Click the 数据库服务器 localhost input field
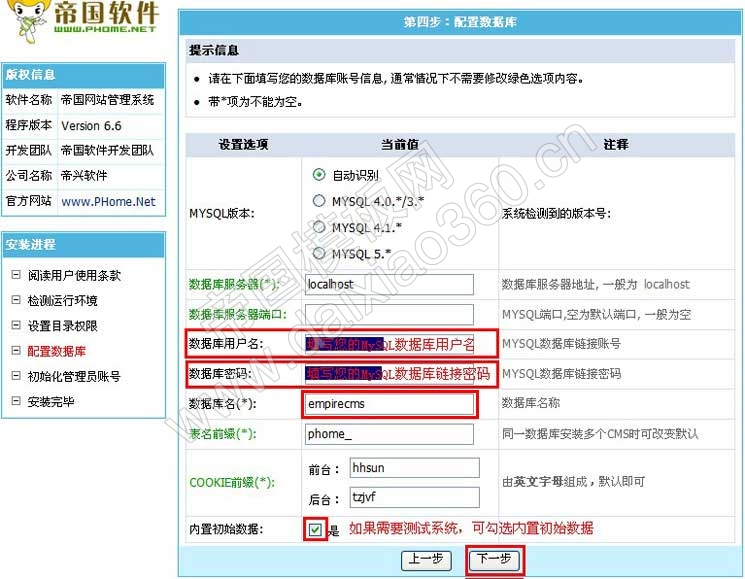Screen dimensions: 745x579 pos(375,284)
